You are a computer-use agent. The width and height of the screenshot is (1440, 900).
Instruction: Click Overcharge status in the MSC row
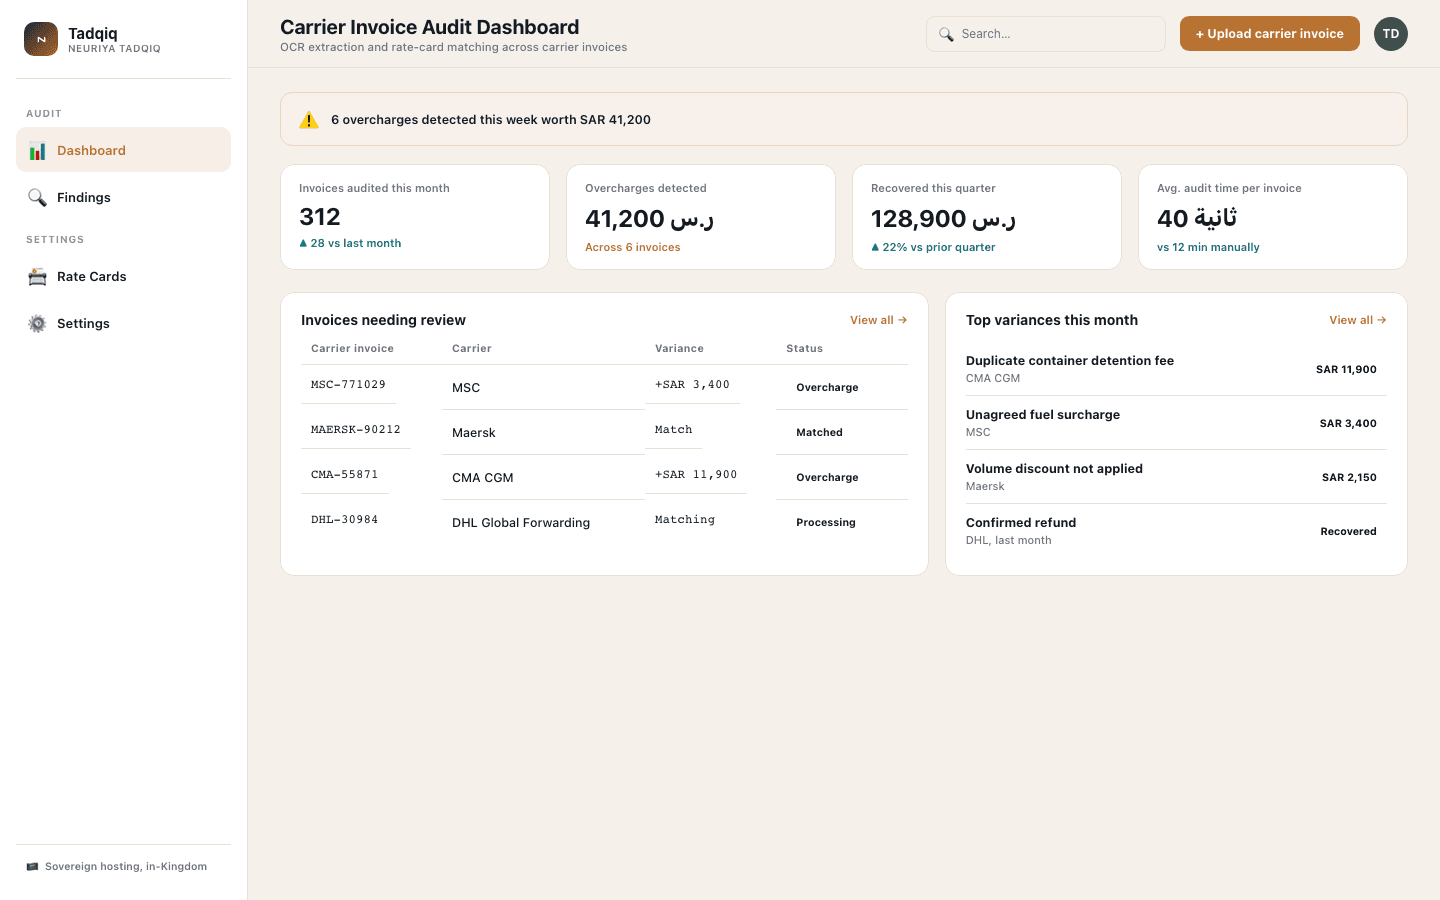pyautogui.click(x=827, y=387)
